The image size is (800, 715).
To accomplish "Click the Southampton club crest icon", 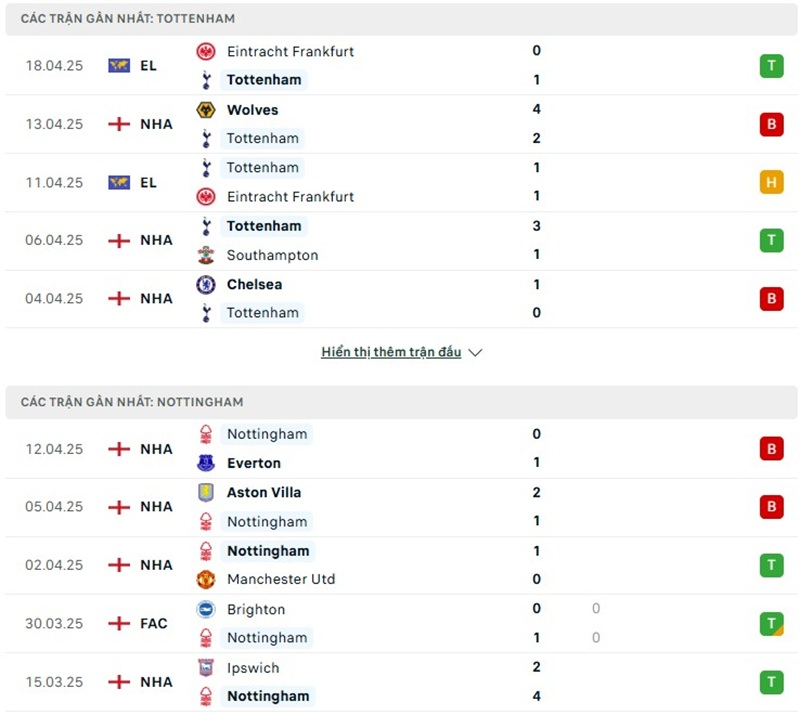I will (x=206, y=255).
